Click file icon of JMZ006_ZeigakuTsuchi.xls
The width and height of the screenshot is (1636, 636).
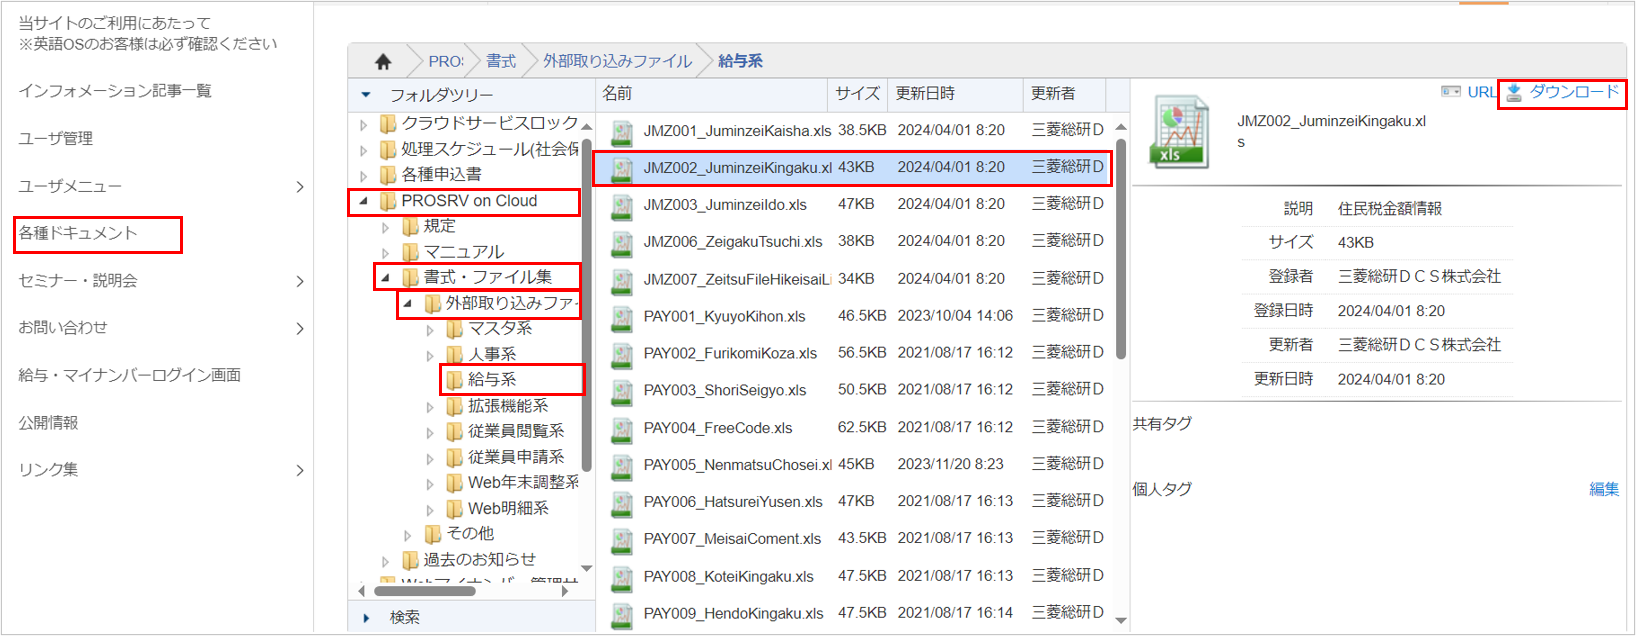622,243
